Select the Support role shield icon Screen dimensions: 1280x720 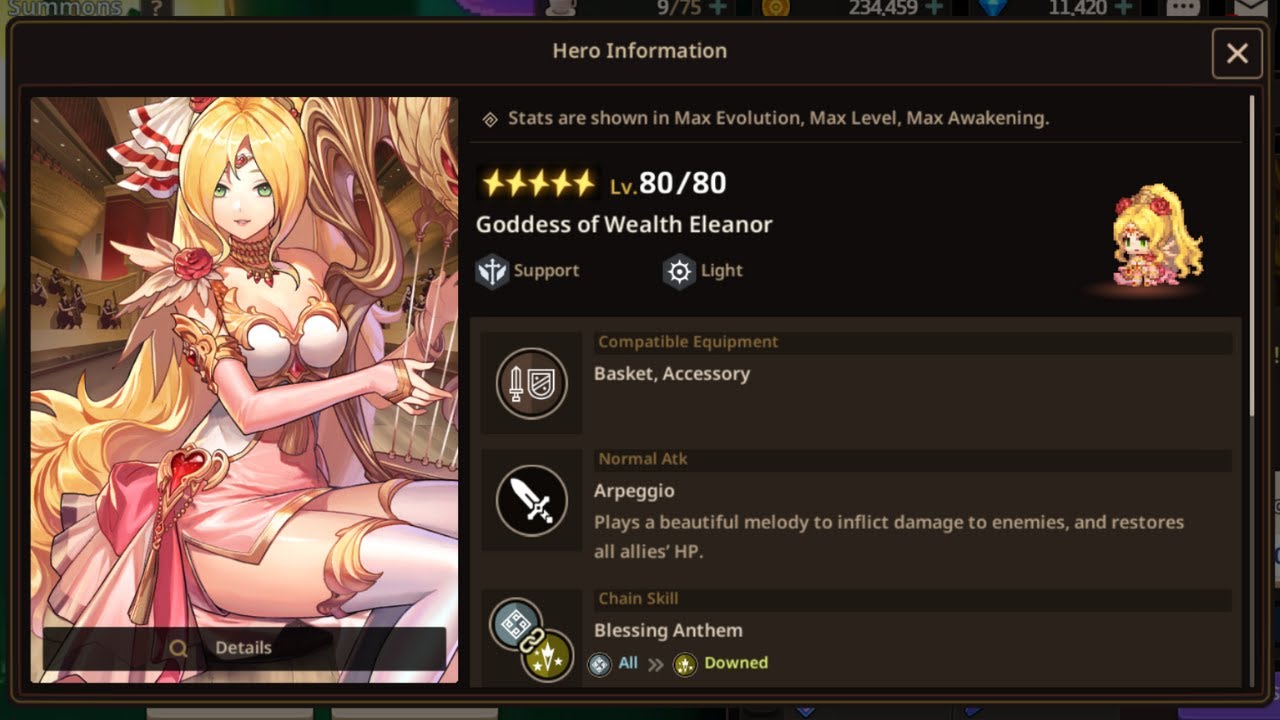(492, 271)
